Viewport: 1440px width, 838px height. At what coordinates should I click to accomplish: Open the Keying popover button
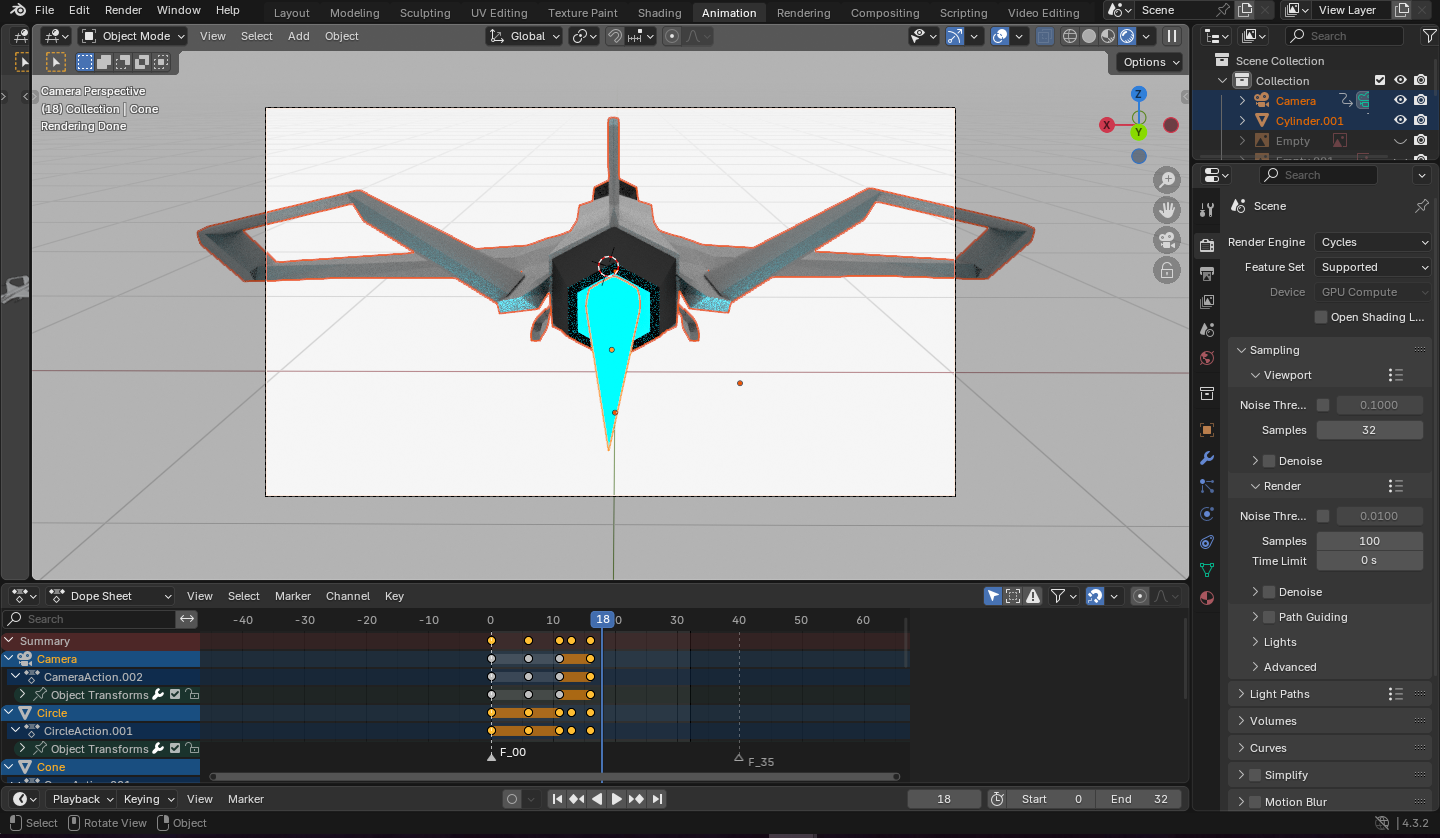pyautogui.click(x=148, y=799)
